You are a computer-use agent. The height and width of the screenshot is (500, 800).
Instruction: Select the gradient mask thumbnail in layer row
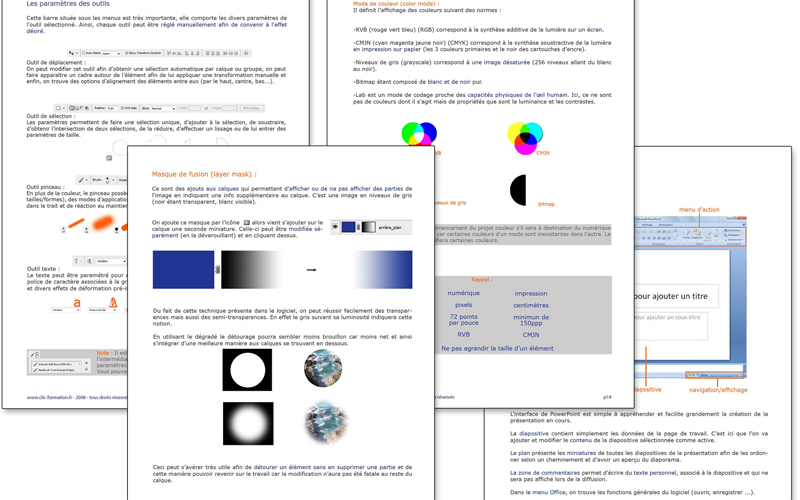(368, 227)
